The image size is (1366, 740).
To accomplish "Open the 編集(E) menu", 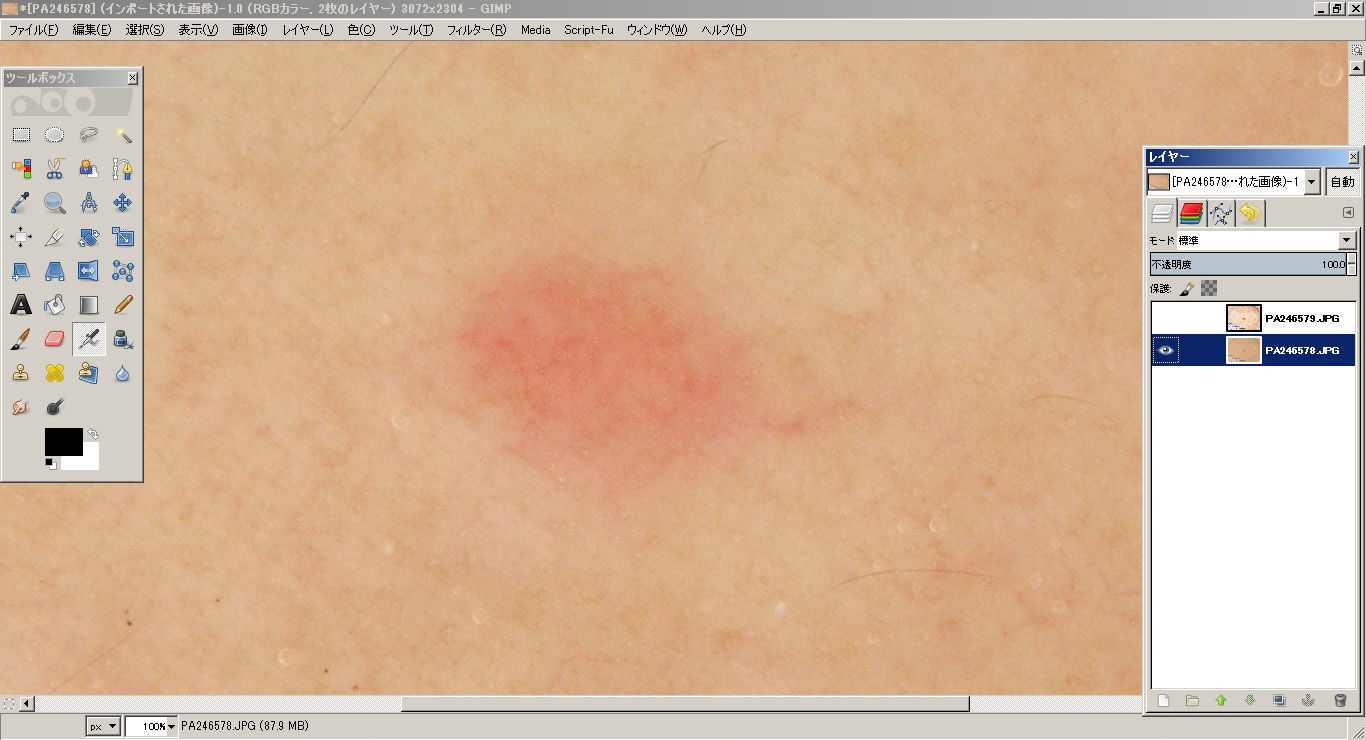I will (92, 30).
